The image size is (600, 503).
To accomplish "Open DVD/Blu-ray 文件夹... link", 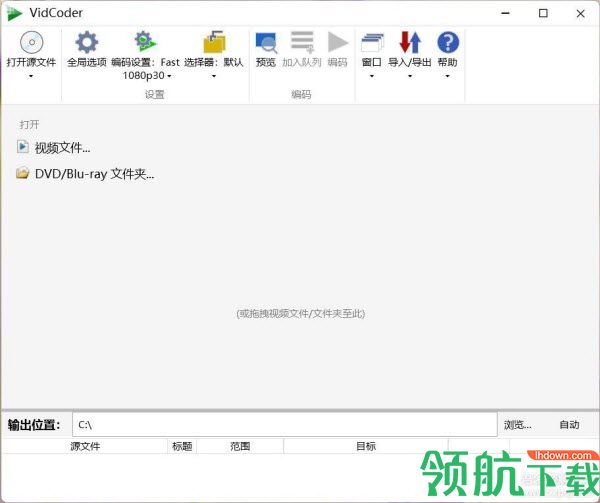I will click(x=95, y=174).
